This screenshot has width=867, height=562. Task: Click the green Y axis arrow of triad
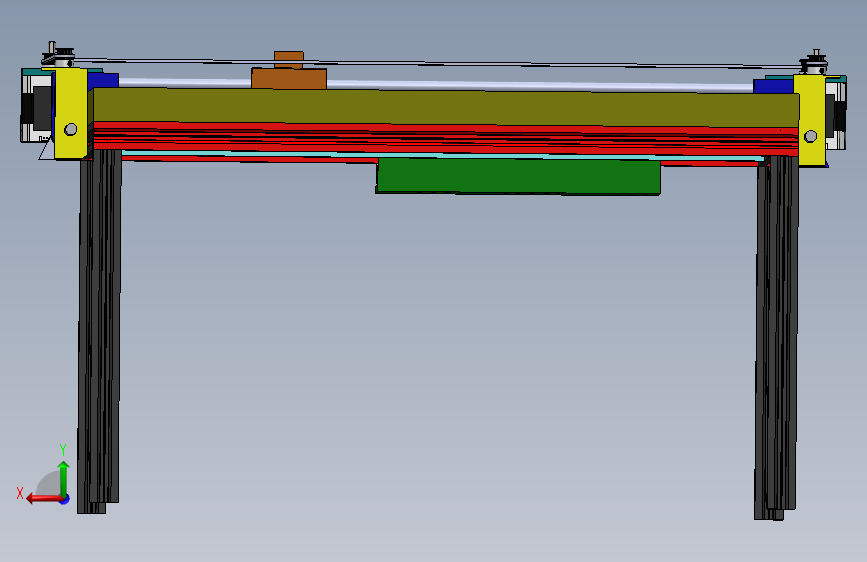pyautogui.click(x=64, y=478)
